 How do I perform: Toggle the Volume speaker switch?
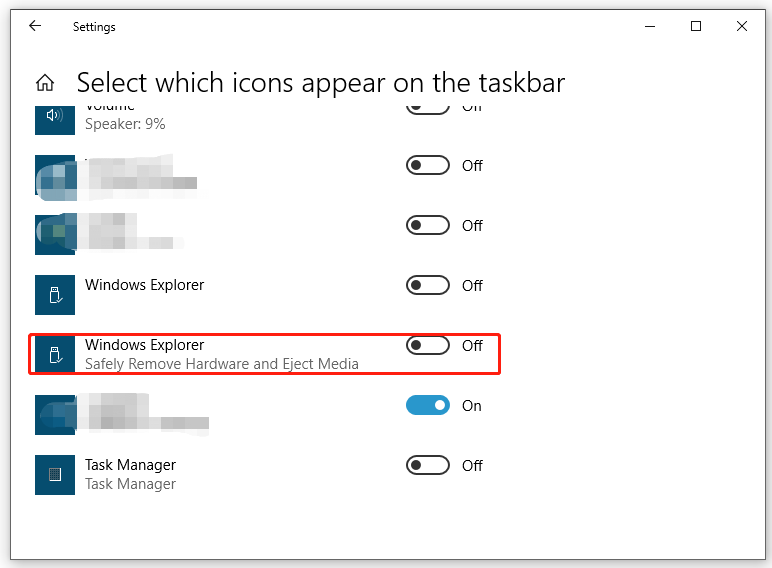pos(427,108)
